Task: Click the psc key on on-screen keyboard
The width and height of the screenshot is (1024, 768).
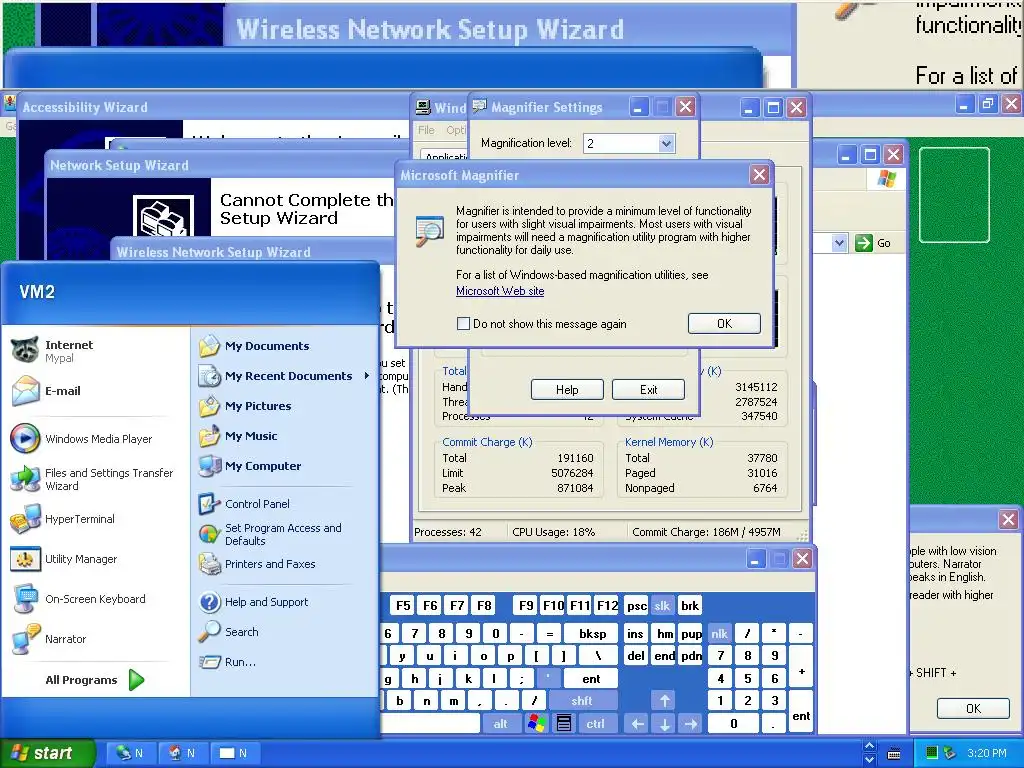Action: [x=636, y=605]
